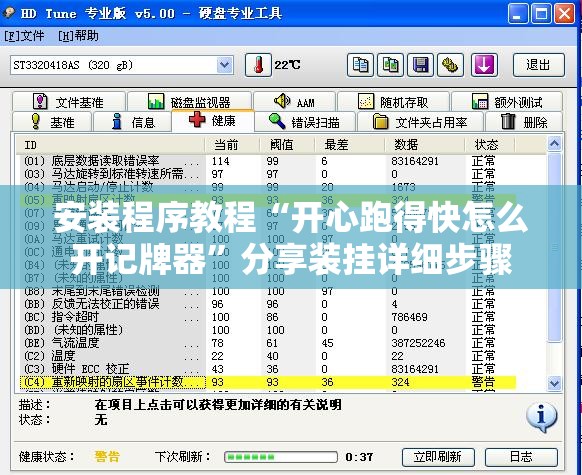Click the refresh countdown progress bar
582x475 pixels.
pyautogui.click(x=281, y=457)
